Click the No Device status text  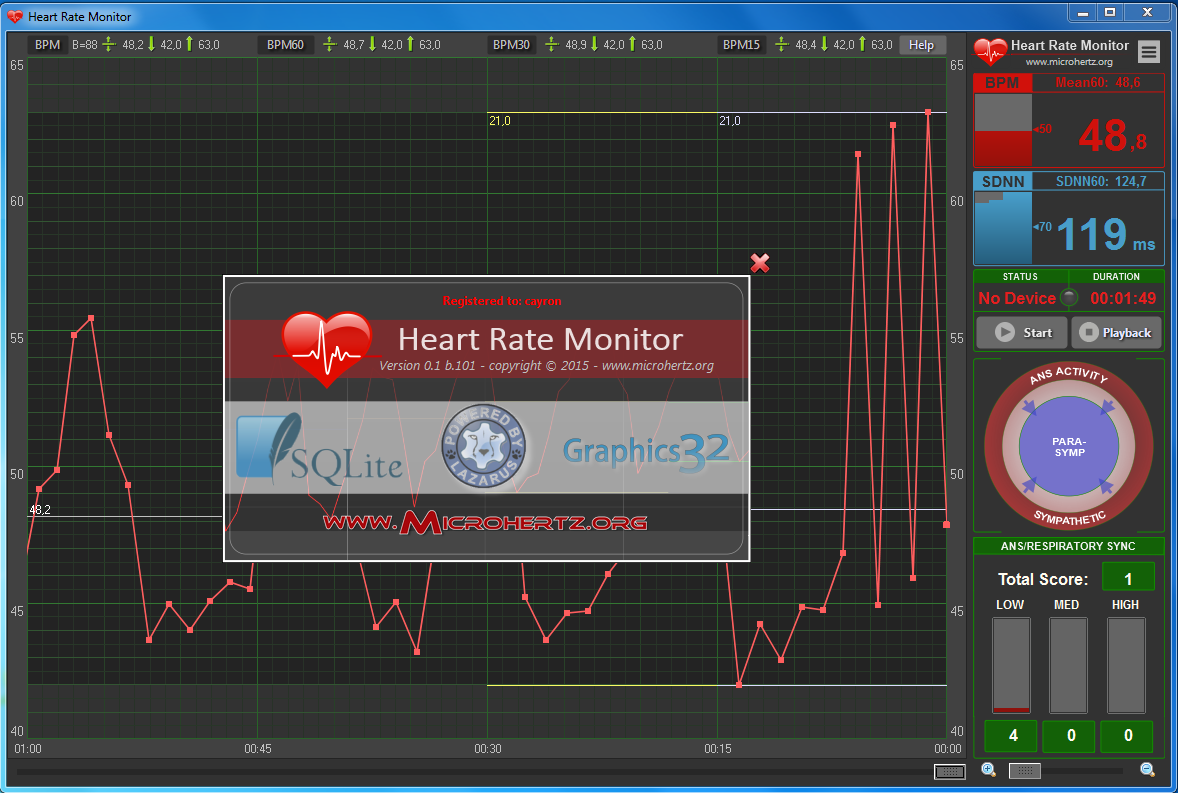click(1017, 298)
